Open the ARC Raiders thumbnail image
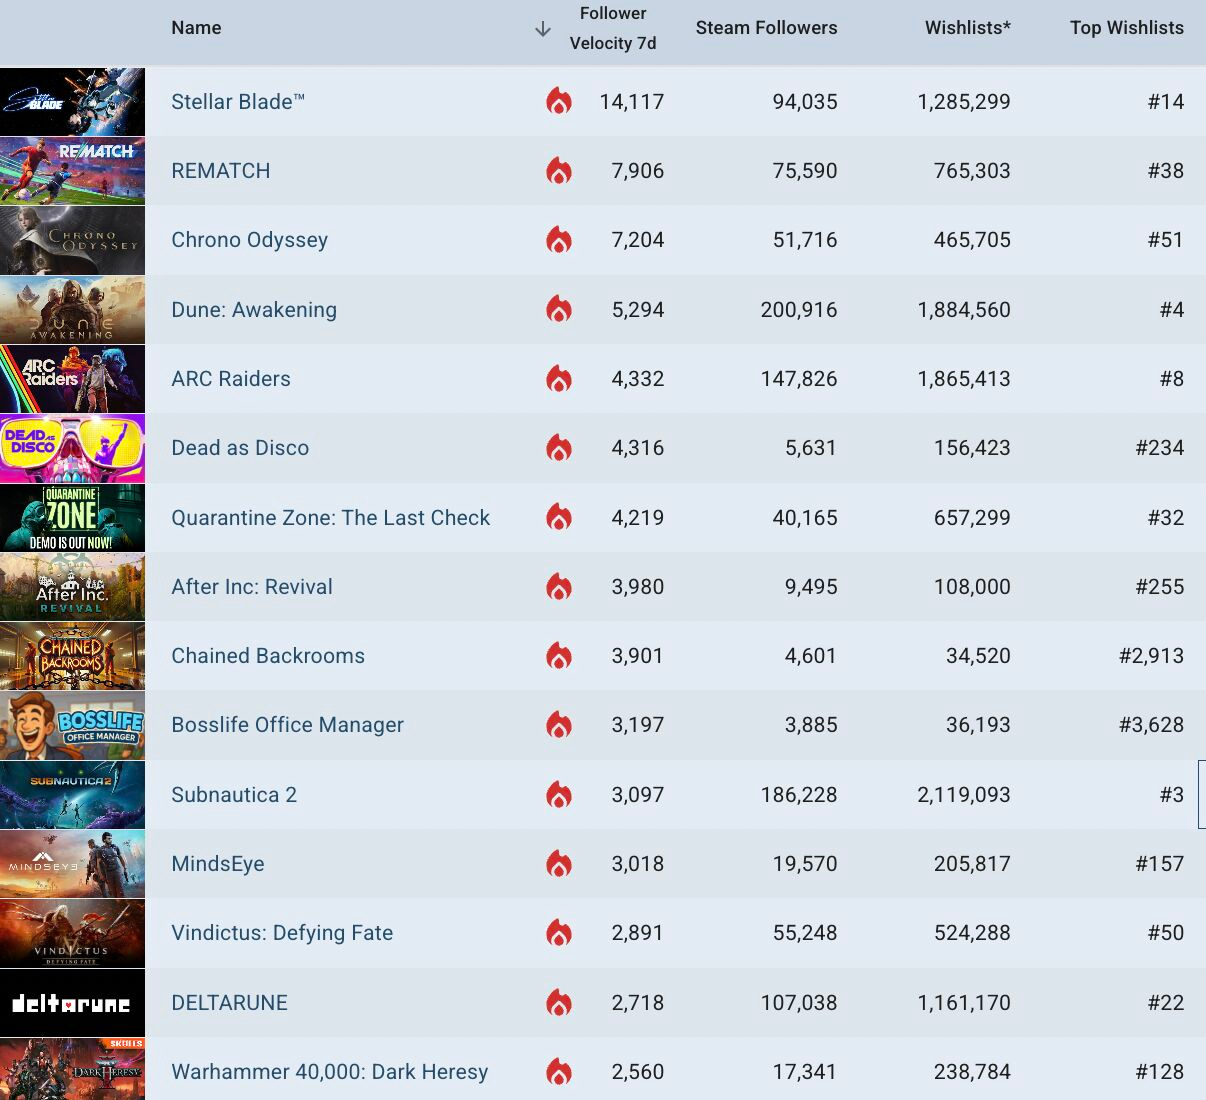Viewport: 1206px width, 1100px height. (72, 379)
